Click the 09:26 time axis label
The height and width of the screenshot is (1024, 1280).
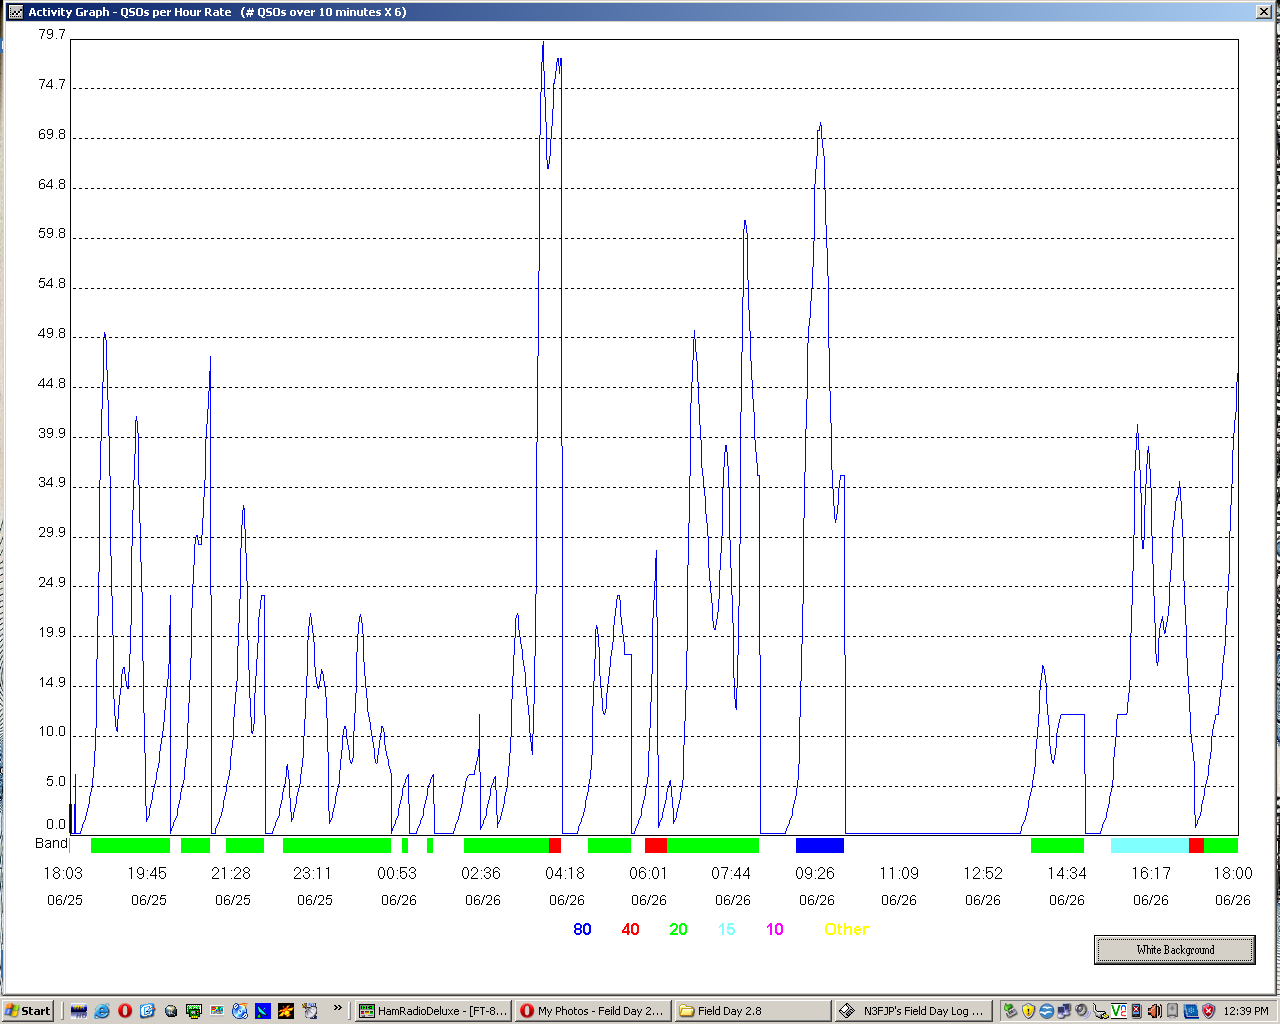point(815,873)
